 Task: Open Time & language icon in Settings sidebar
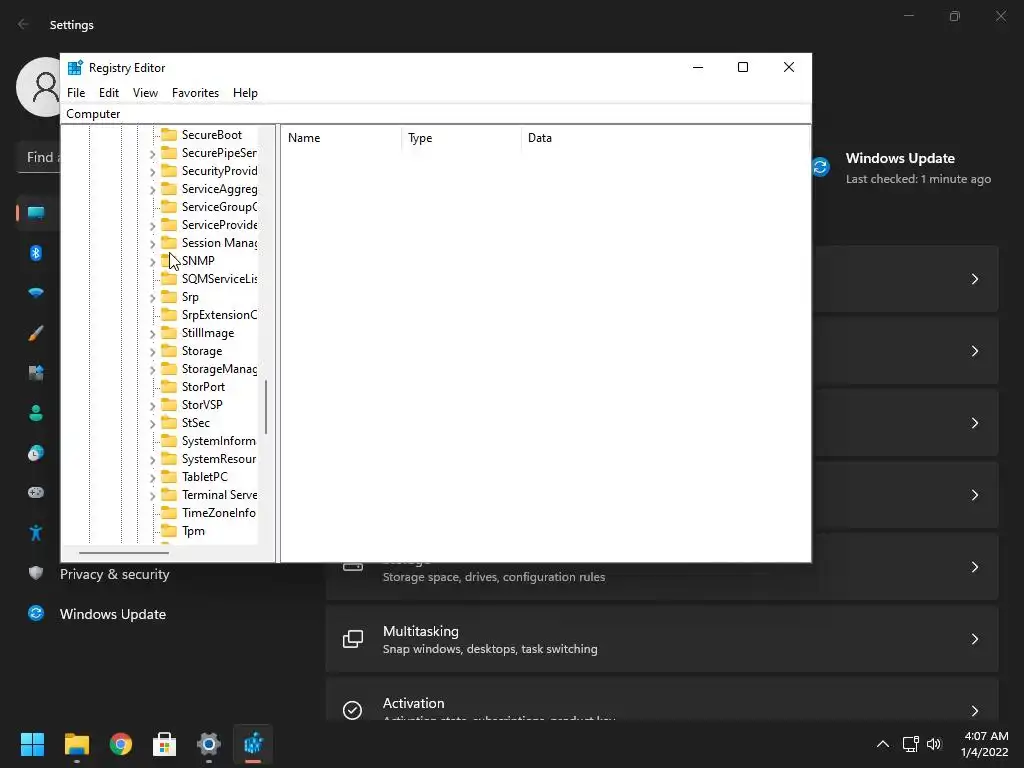tap(36, 453)
